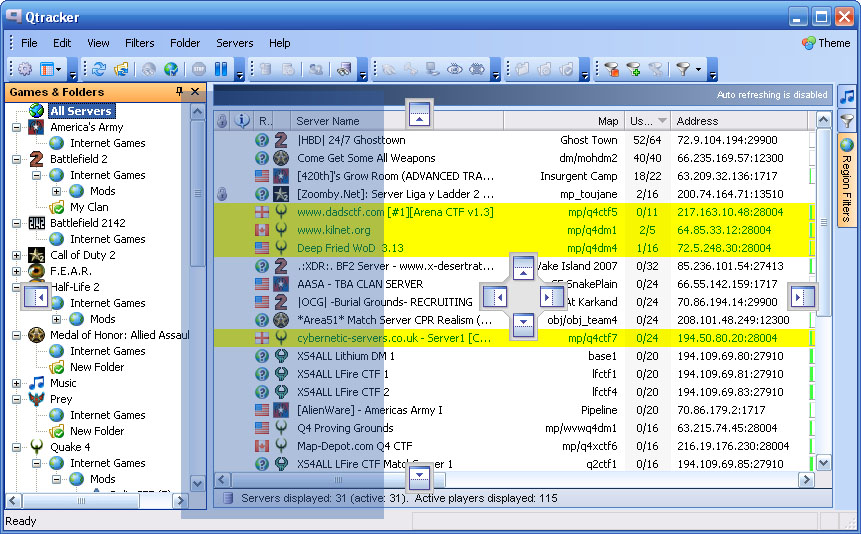Toggle the blue pause button in toolbar
The image size is (861, 534).
coord(221,69)
